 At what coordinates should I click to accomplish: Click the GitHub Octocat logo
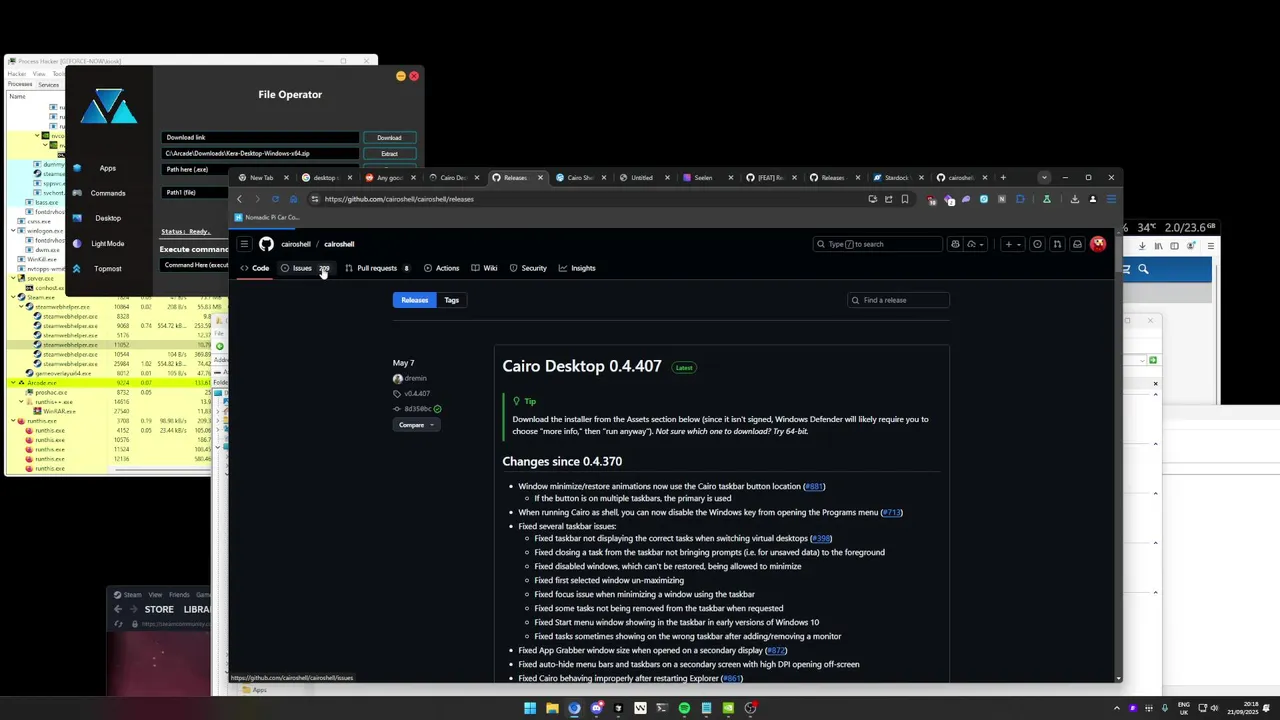click(266, 244)
